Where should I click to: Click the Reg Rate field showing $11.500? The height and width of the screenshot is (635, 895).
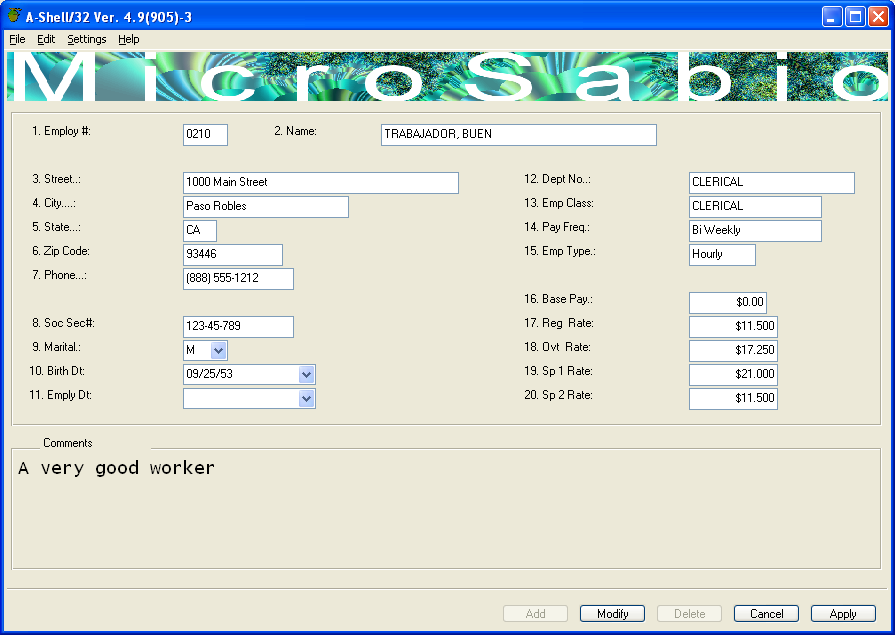tap(733, 327)
